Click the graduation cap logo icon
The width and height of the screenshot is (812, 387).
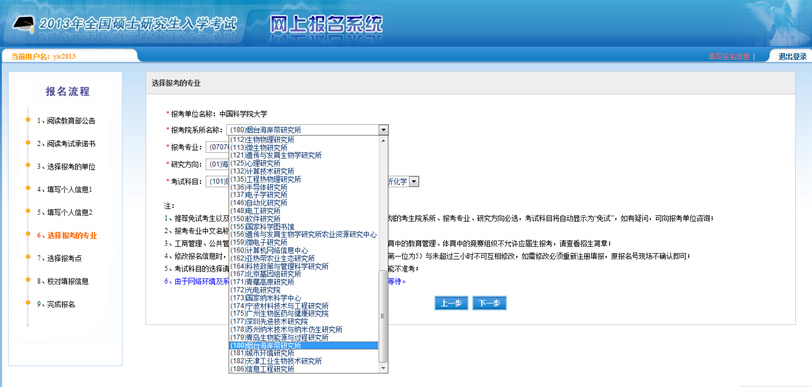click(x=24, y=24)
